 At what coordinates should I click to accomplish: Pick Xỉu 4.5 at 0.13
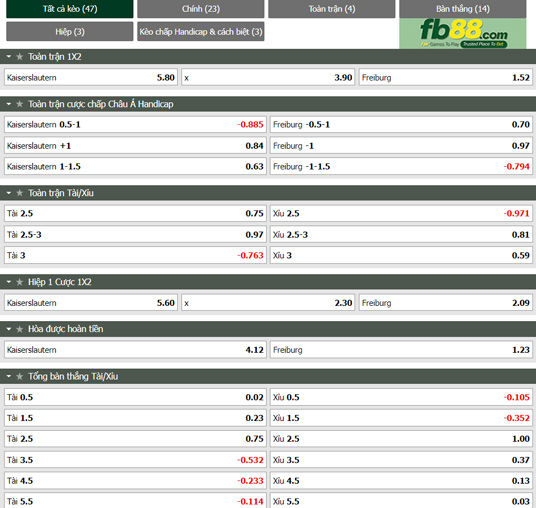pos(401,481)
